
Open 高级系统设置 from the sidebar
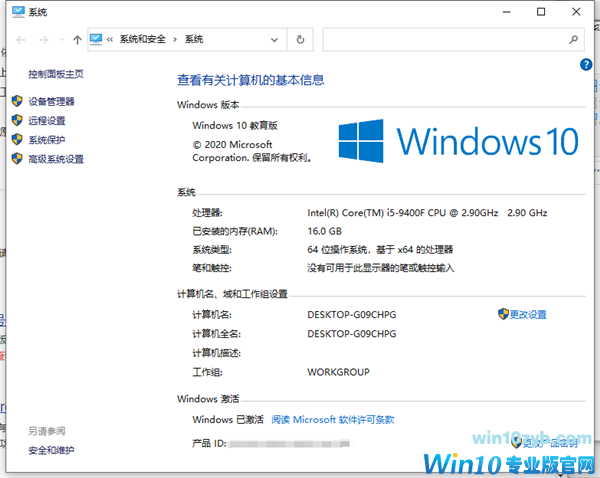[x=56, y=159]
